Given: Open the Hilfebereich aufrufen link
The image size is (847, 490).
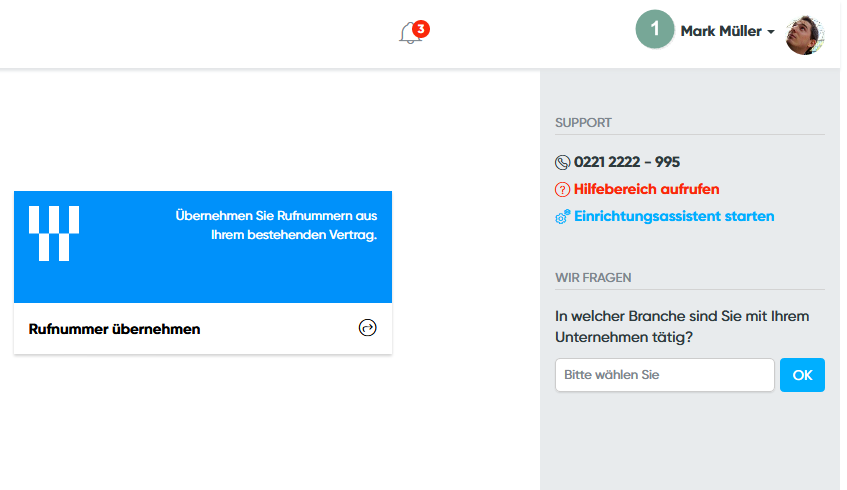Looking at the screenshot, I should 646,189.
